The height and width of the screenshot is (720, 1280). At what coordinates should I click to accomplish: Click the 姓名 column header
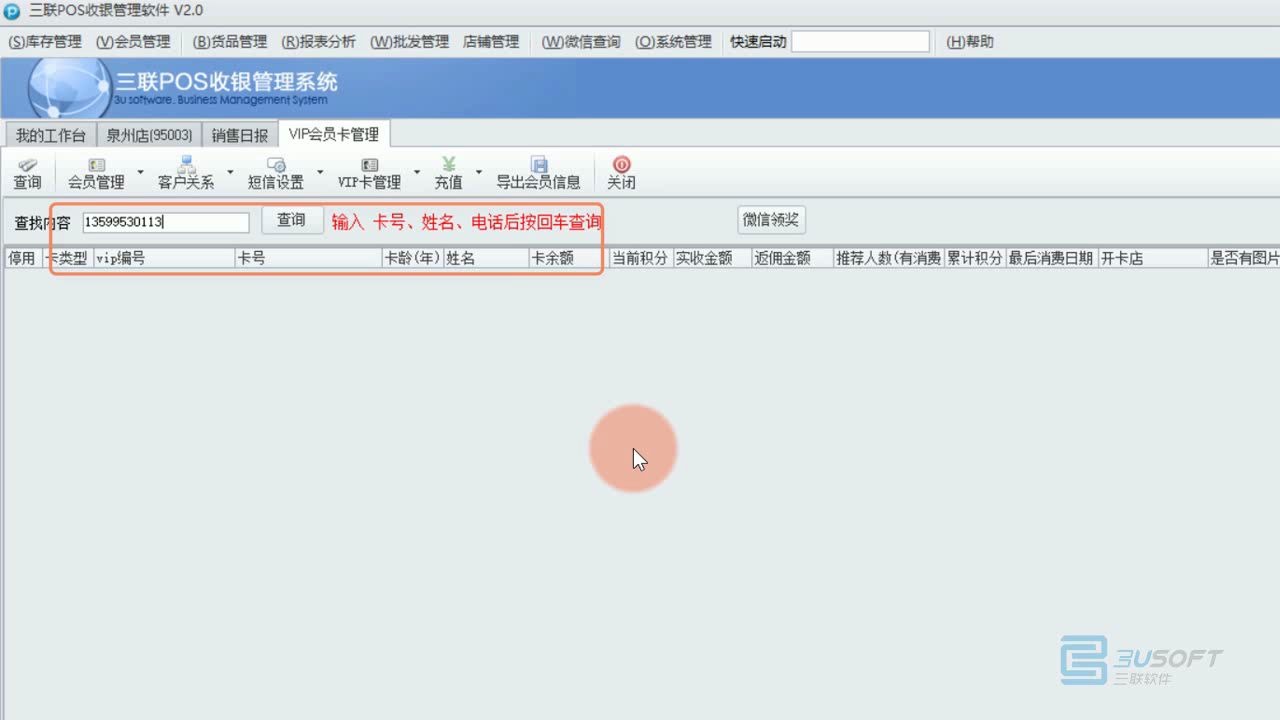487,258
